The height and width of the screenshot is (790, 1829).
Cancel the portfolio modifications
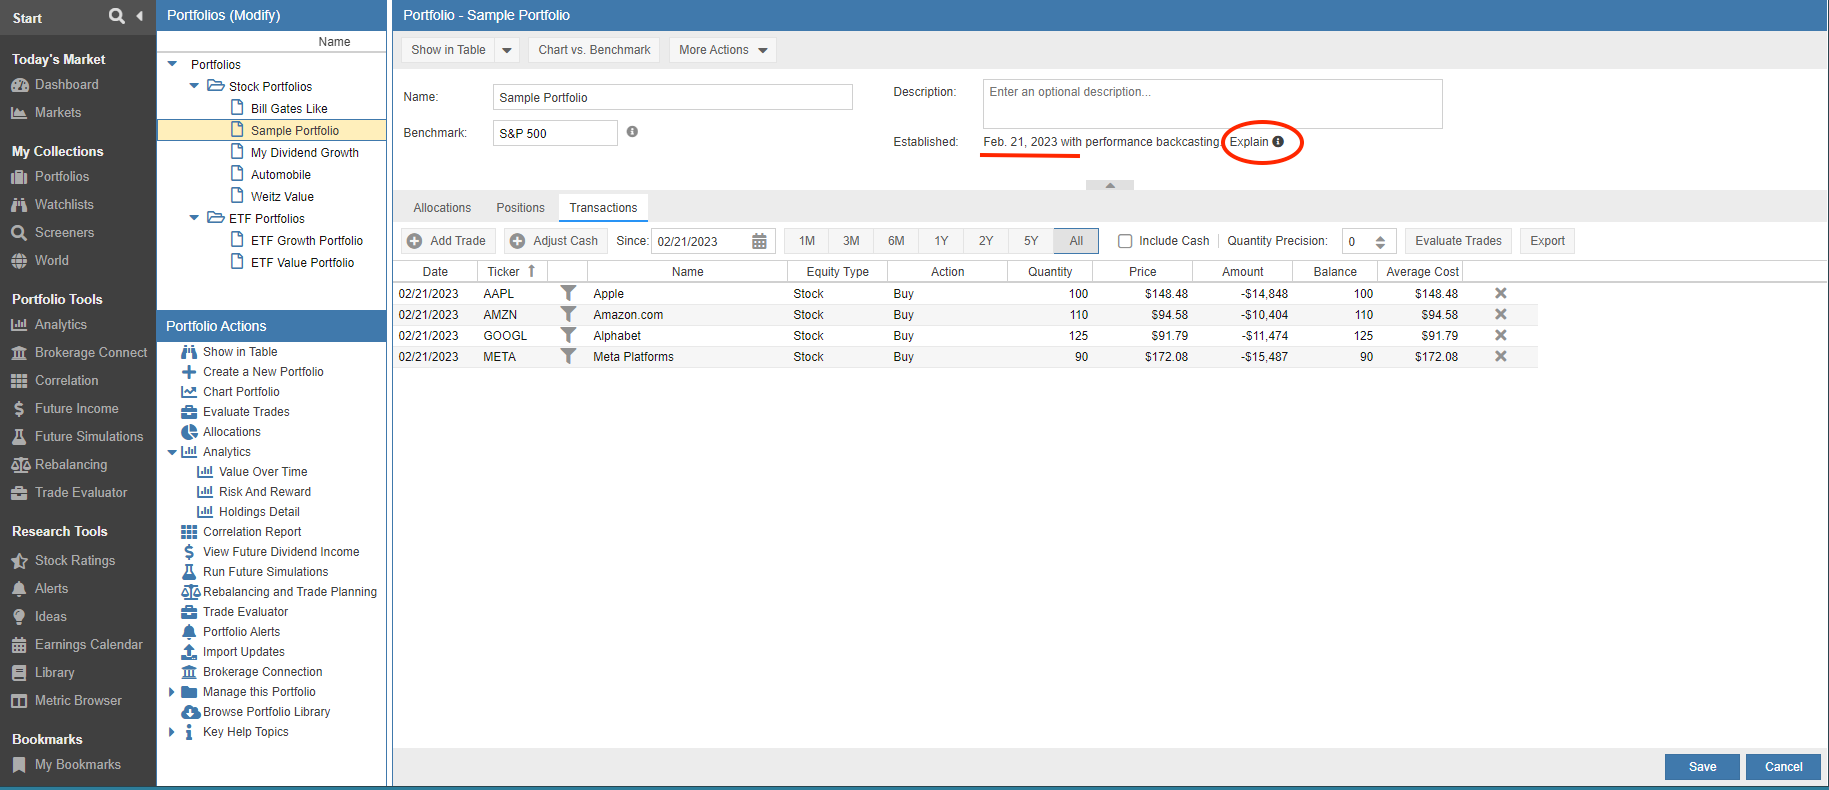coord(1783,767)
